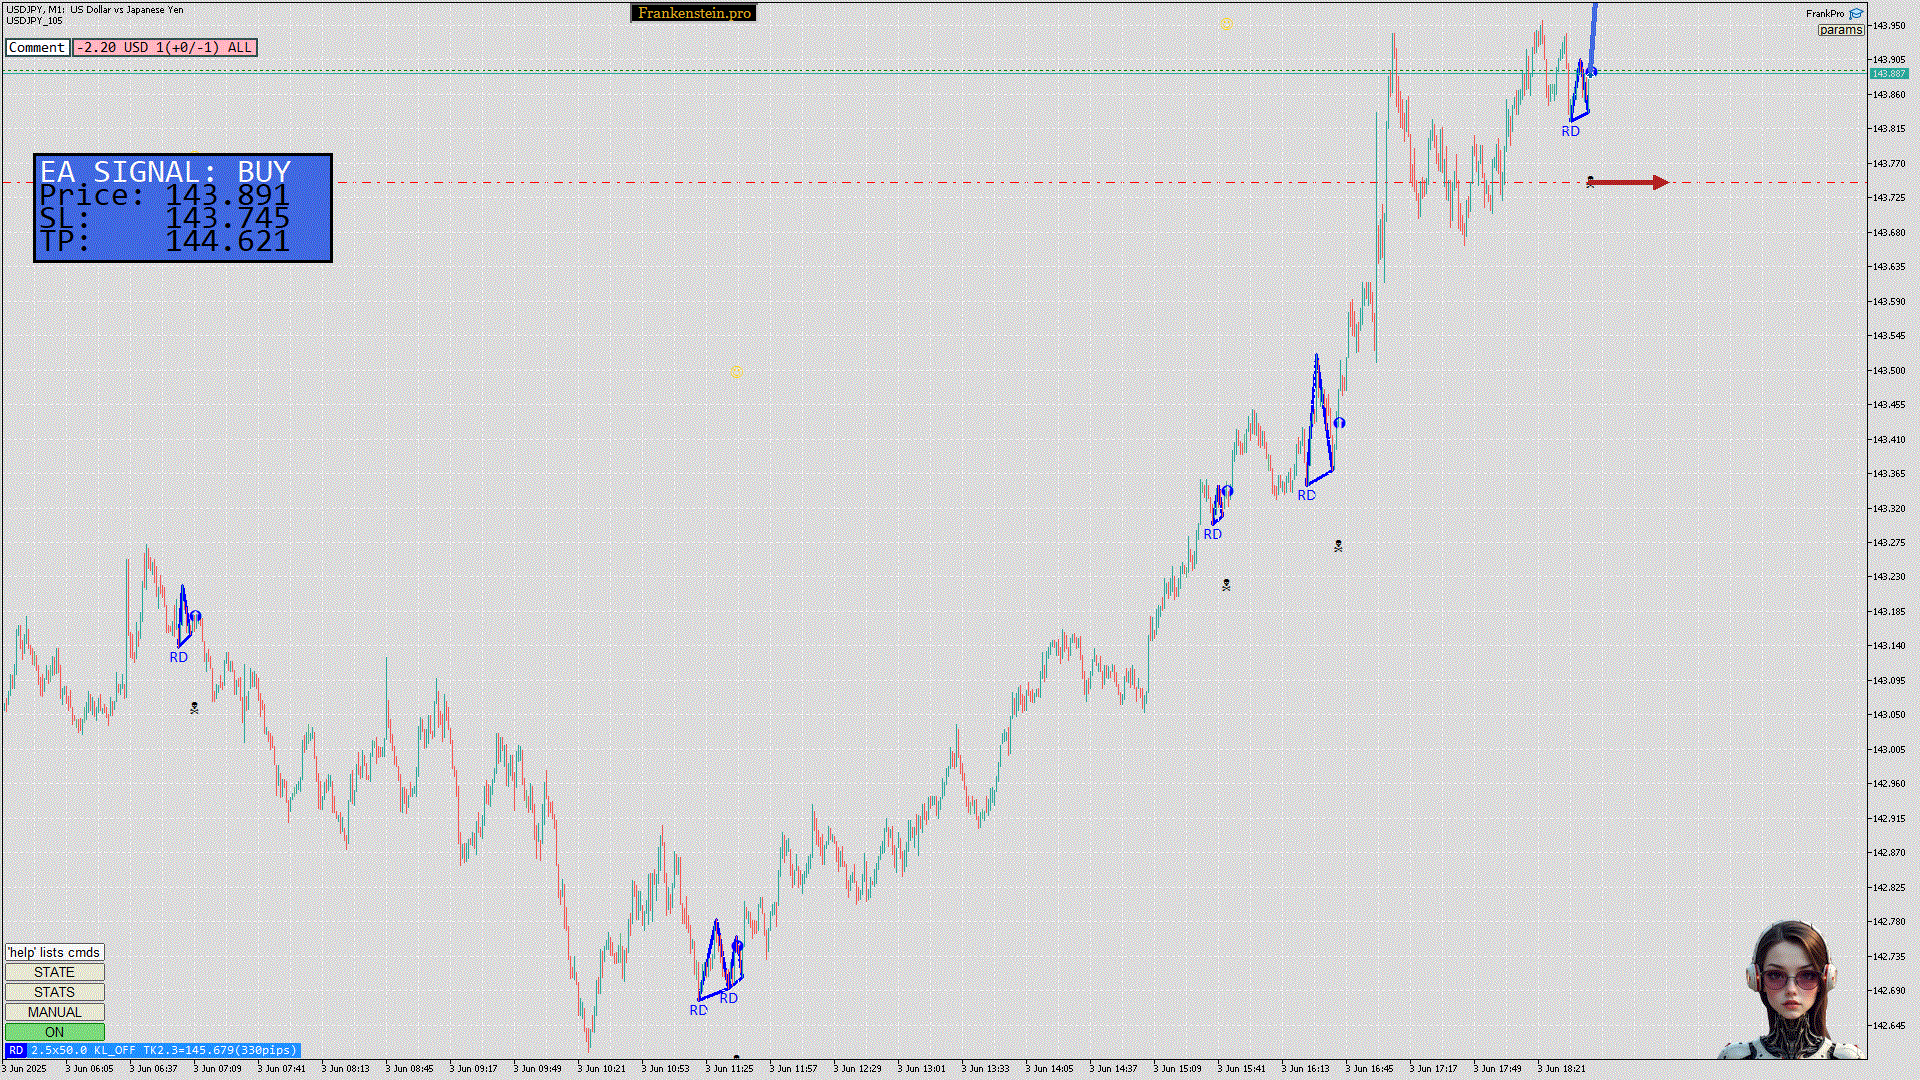This screenshot has height=1080, width=1920.
Task: Click the EA SIGNAL BUY info panel
Action: pos(183,208)
